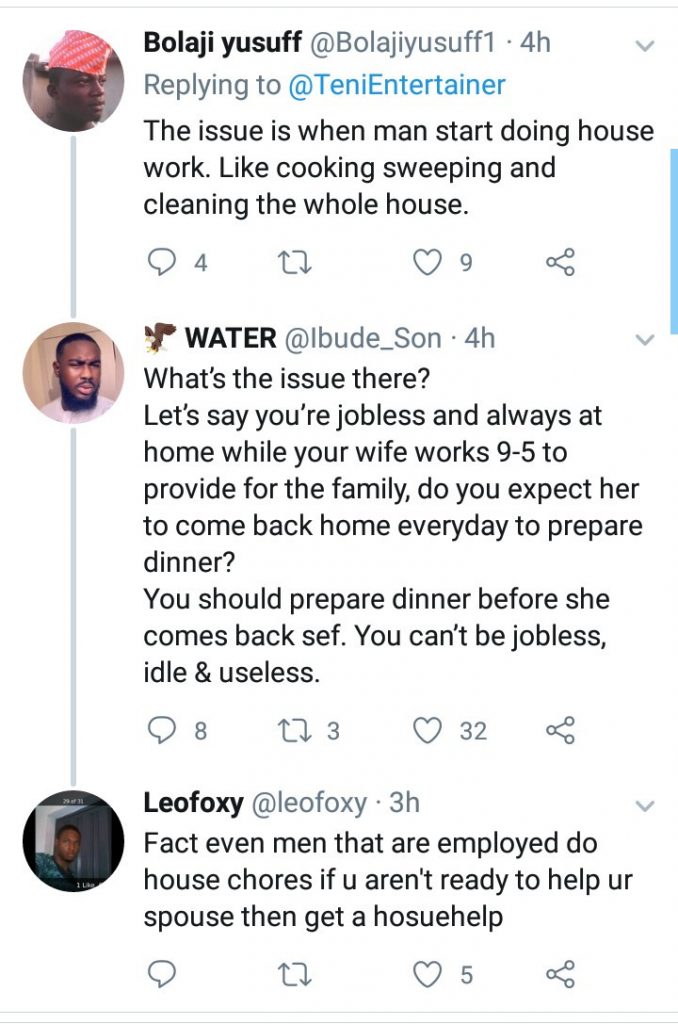Click the blue scrollbar on the right edge
The height and width of the screenshot is (1024, 678).
click(x=674, y=240)
